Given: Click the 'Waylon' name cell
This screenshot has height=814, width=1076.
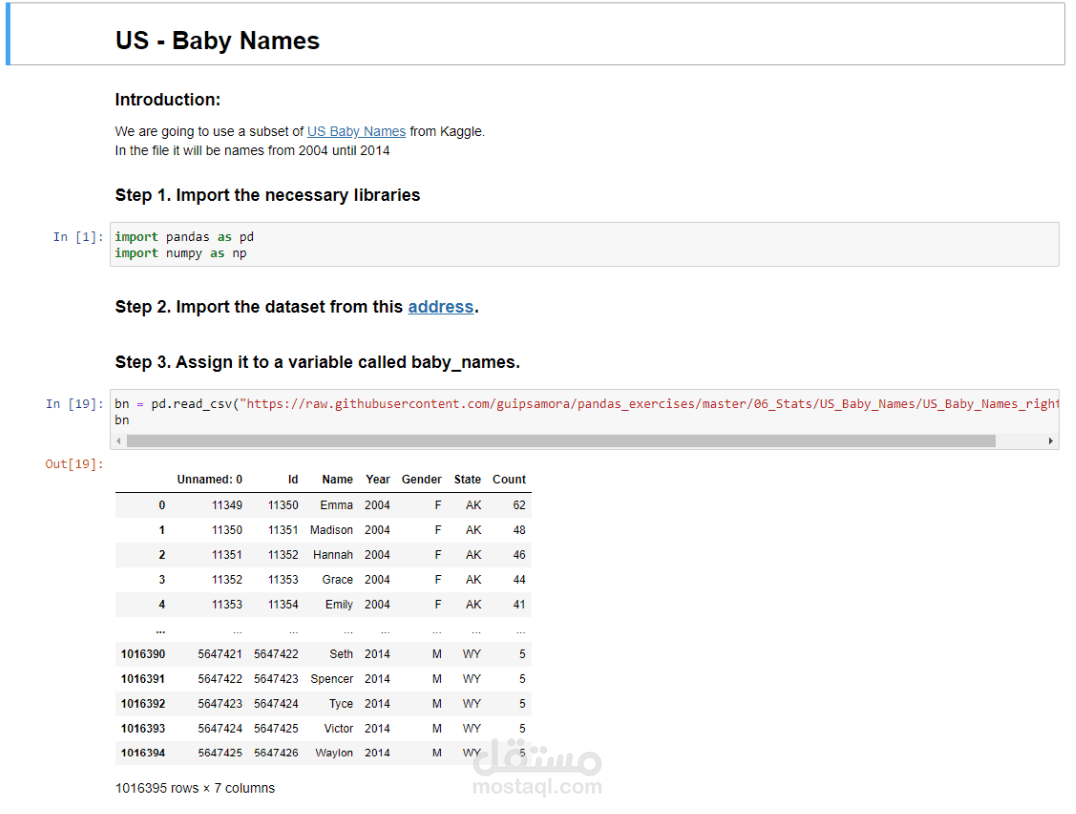Looking at the screenshot, I should [x=334, y=753].
